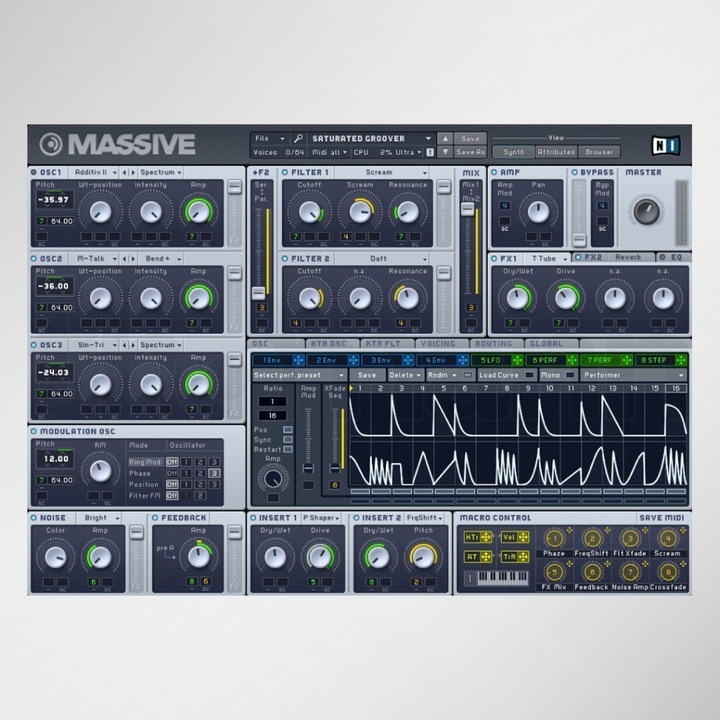Image resolution: width=720 pixels, height=720 pixels.
Task: Click the magnifier preset search icon
Action: [298, 138]
